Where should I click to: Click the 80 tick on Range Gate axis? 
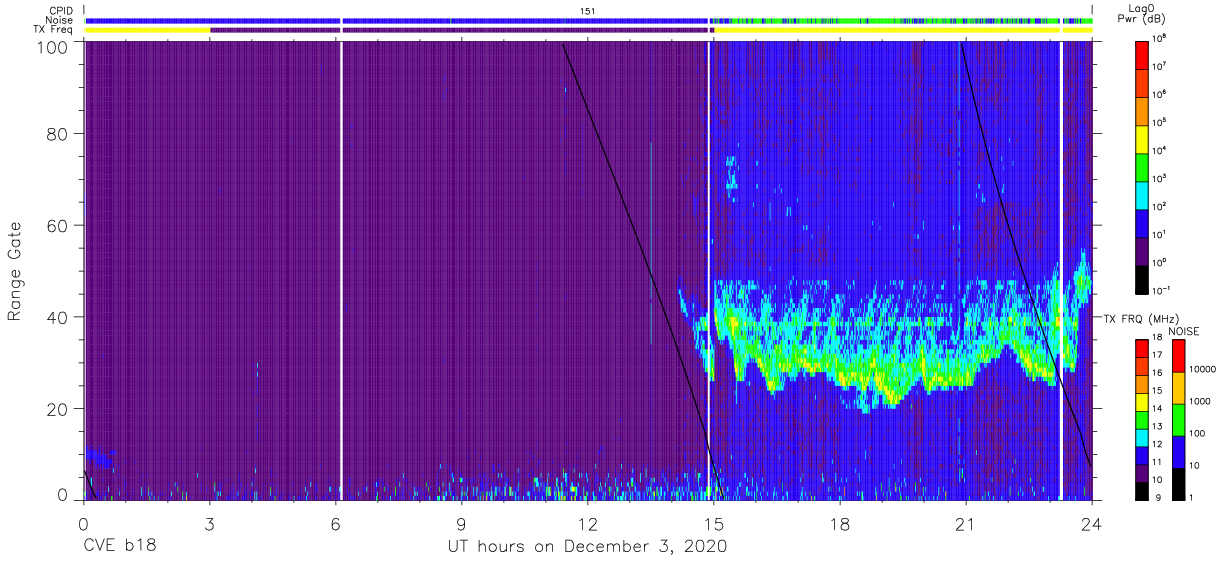pos(58,135)
